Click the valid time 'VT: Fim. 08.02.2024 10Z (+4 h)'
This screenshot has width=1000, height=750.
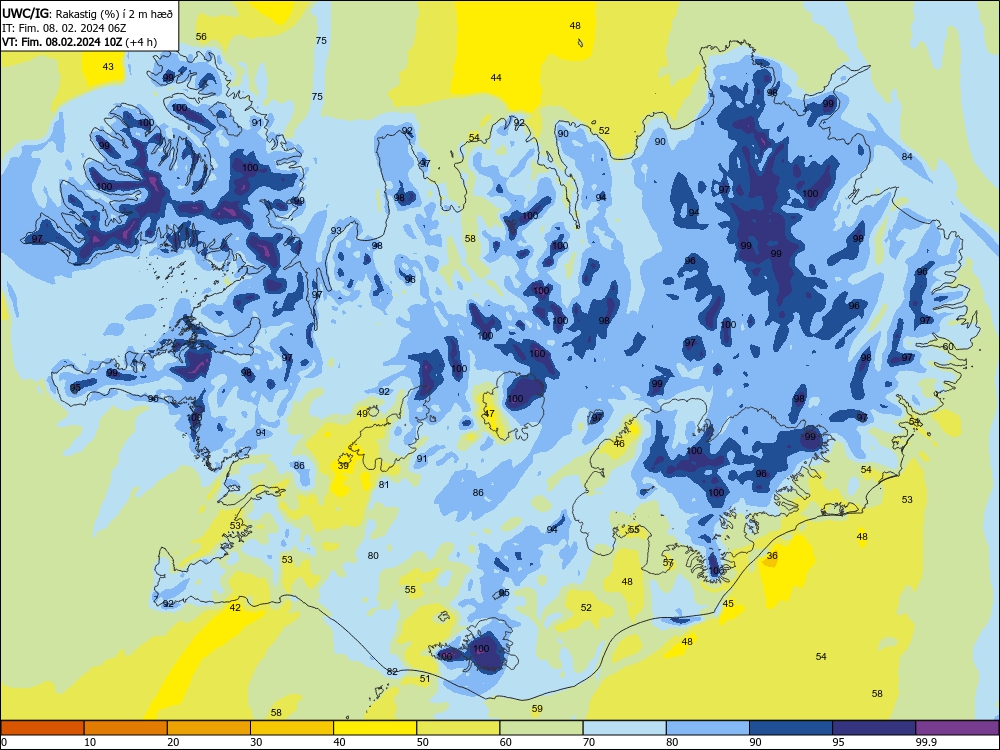(x=79, y=42)
